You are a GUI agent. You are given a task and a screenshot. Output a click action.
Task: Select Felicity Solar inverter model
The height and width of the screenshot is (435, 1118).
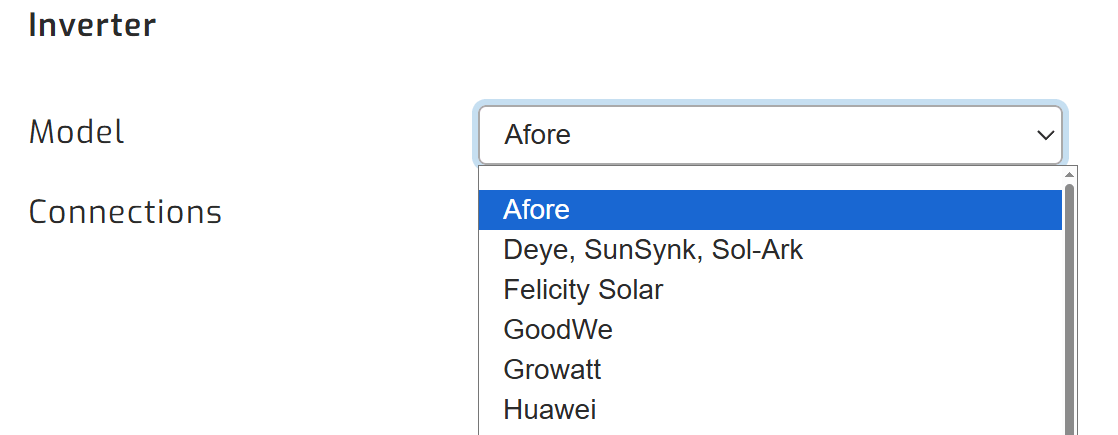point(583,290)
